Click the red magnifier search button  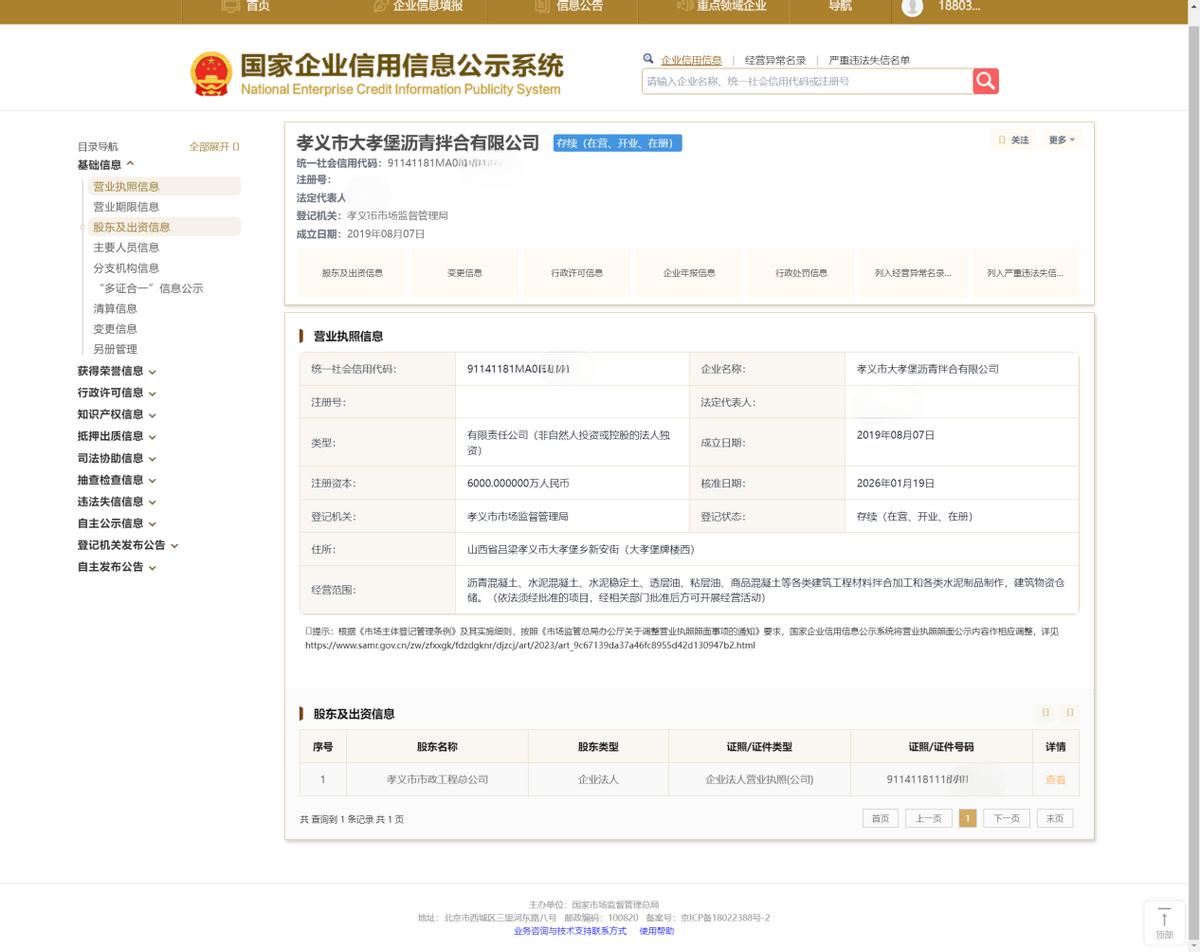coord(986,81)
